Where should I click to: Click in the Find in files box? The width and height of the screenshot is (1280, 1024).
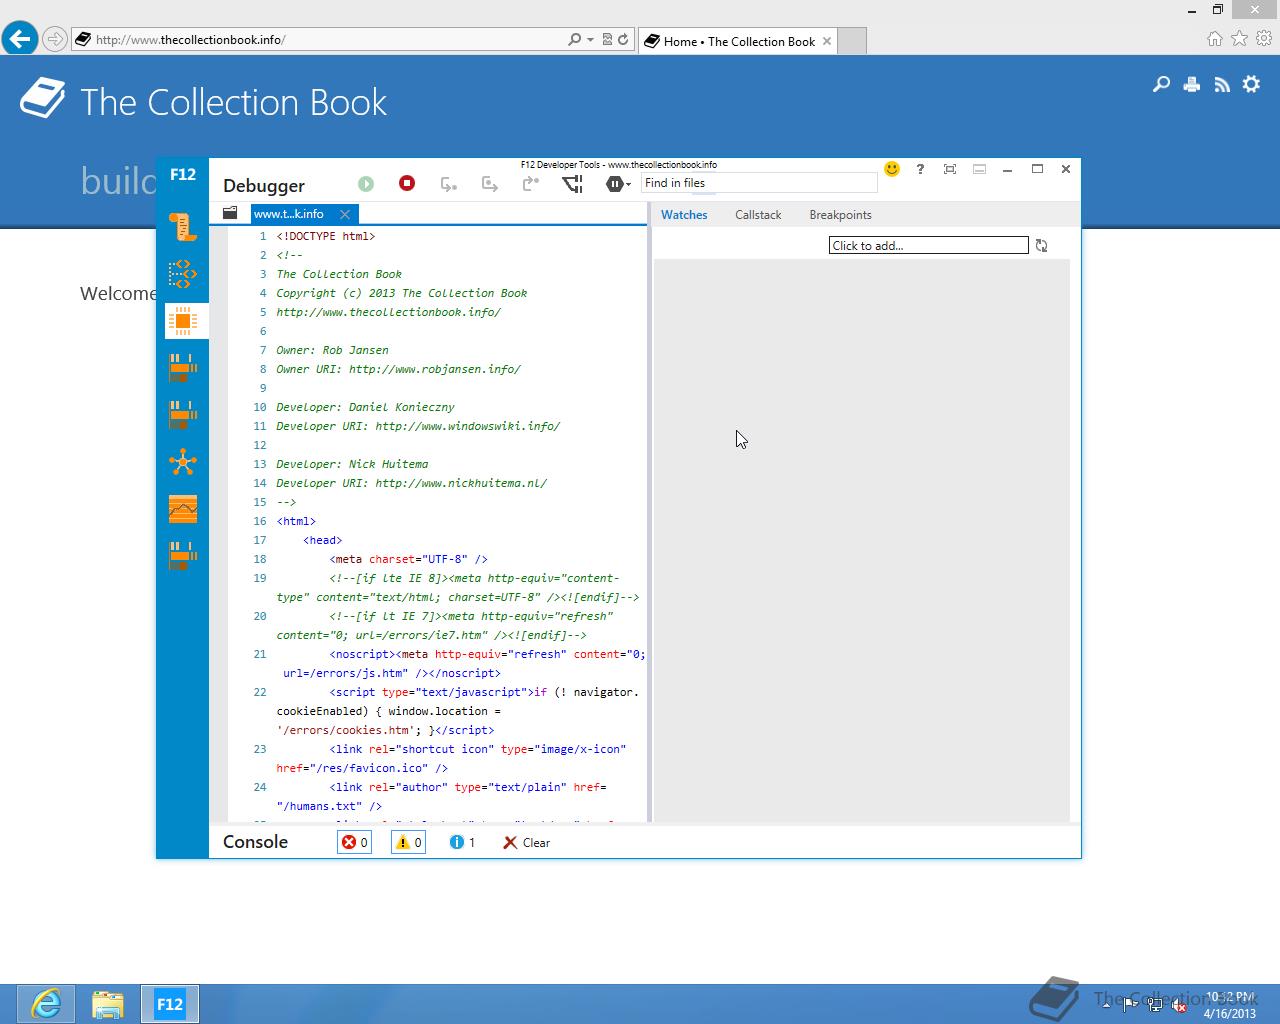(759, 183)
